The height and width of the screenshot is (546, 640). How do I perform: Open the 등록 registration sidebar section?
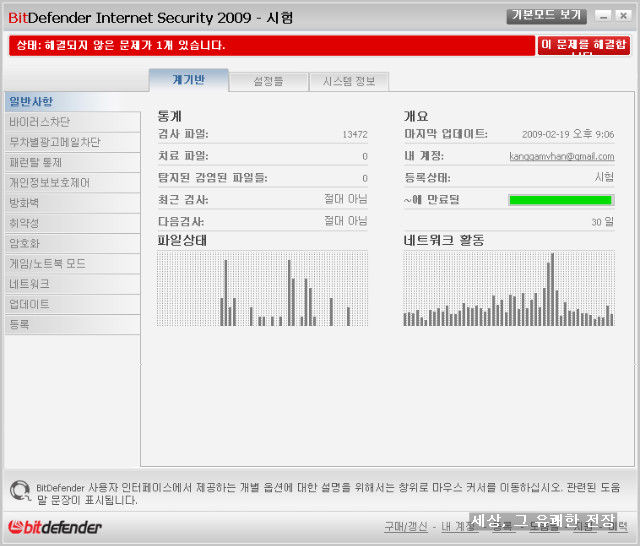tap(73, 325)
